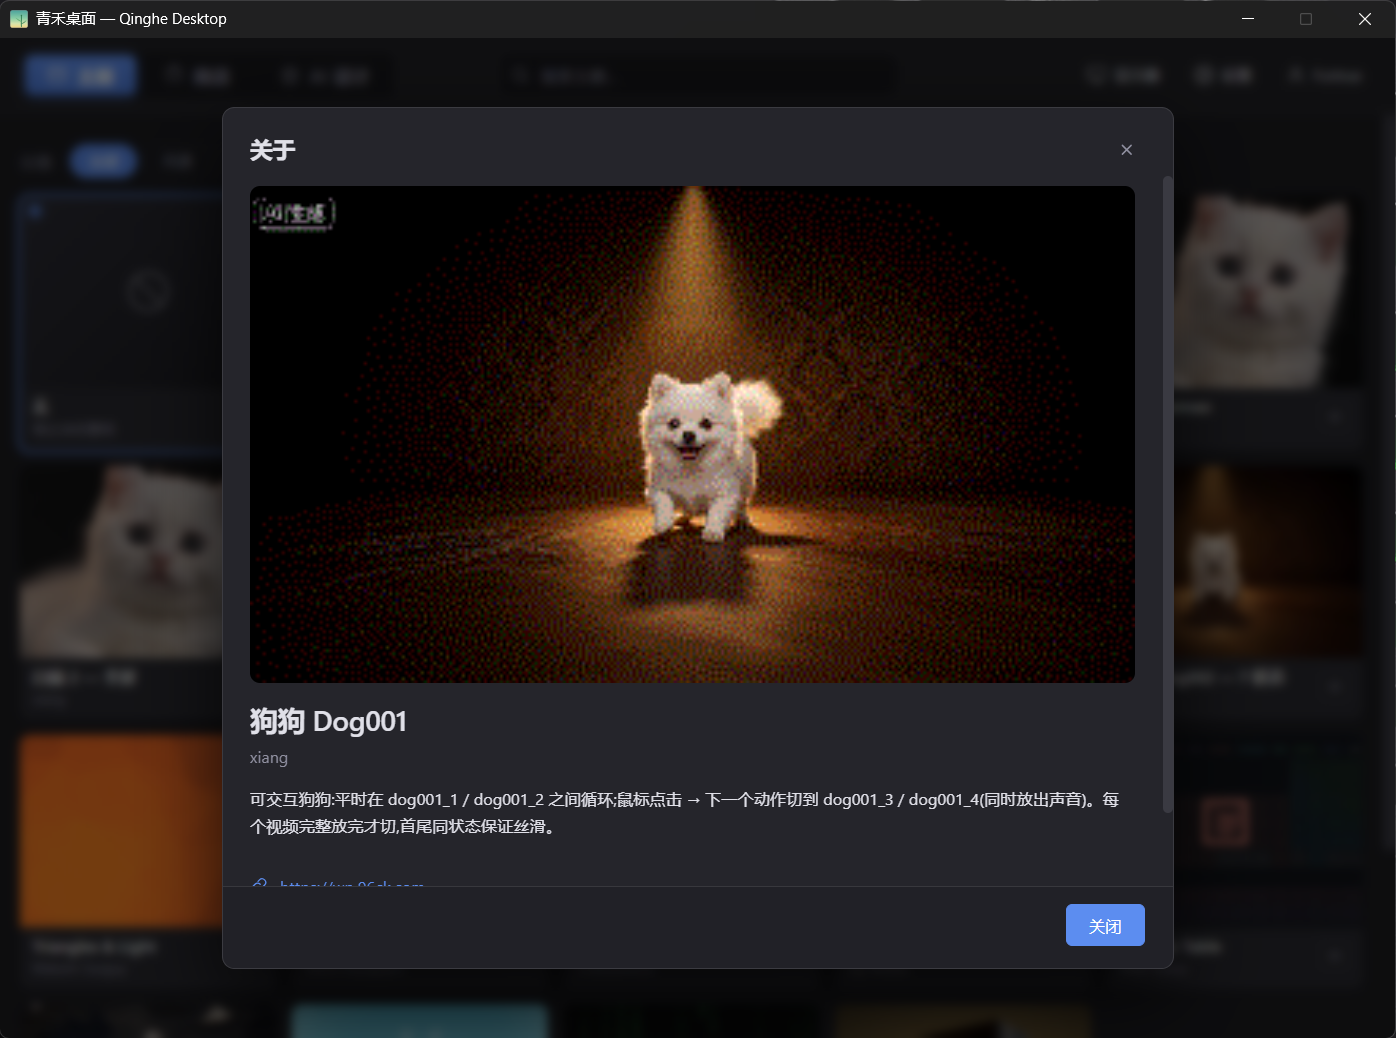Click the 关于 dialog heading

click(272, 150)
